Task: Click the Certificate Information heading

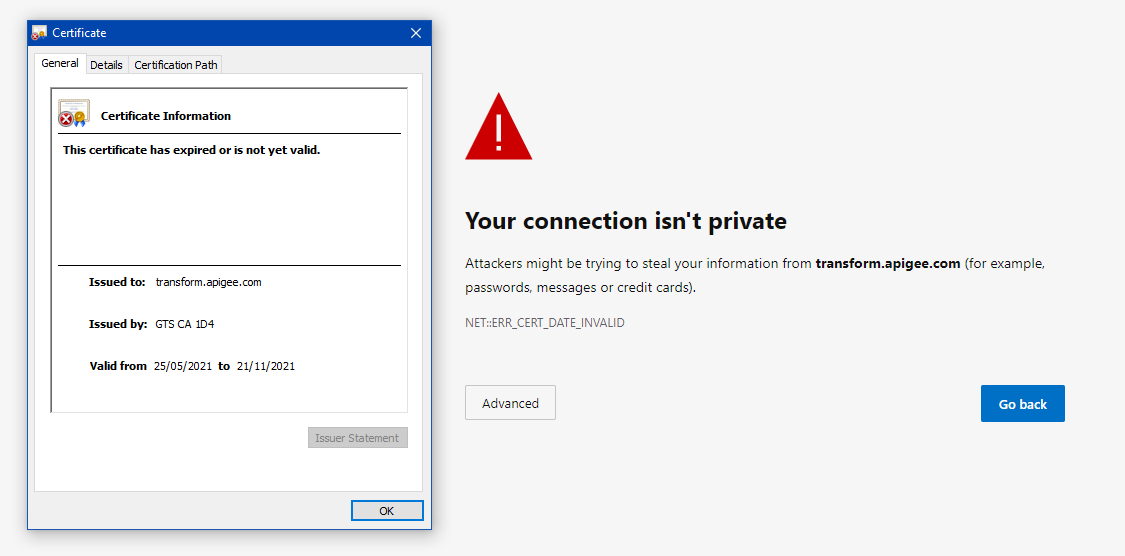Action: pyautogui.click(x=166, y=116)
